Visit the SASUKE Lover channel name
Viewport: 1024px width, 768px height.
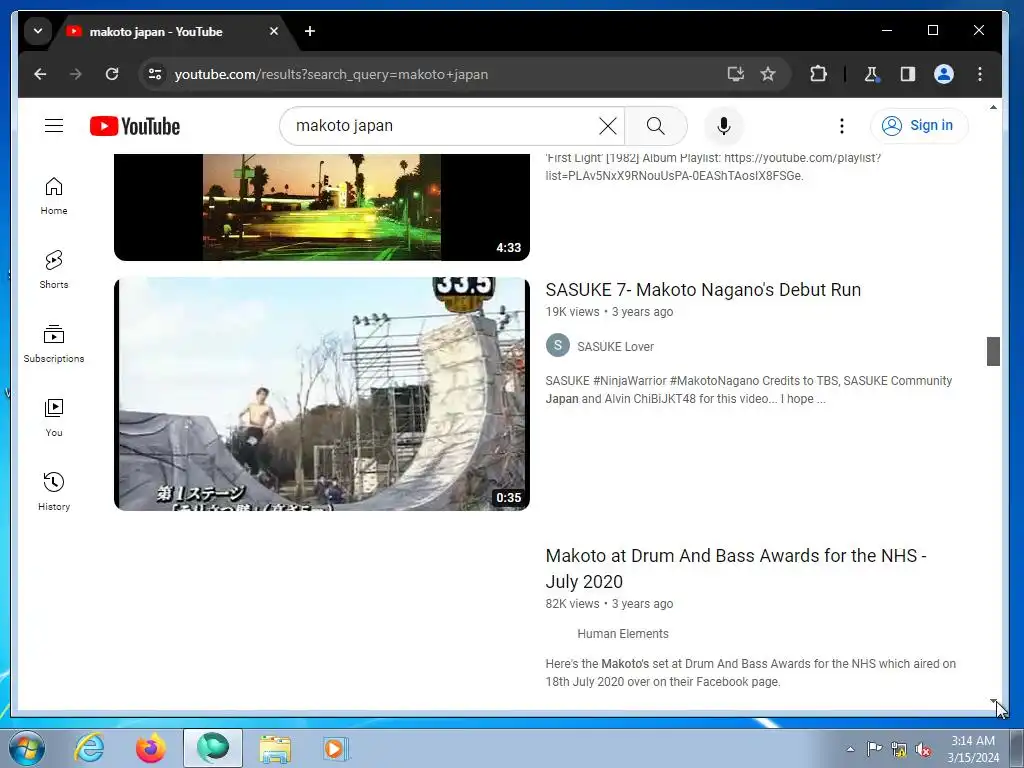point(615,347)
